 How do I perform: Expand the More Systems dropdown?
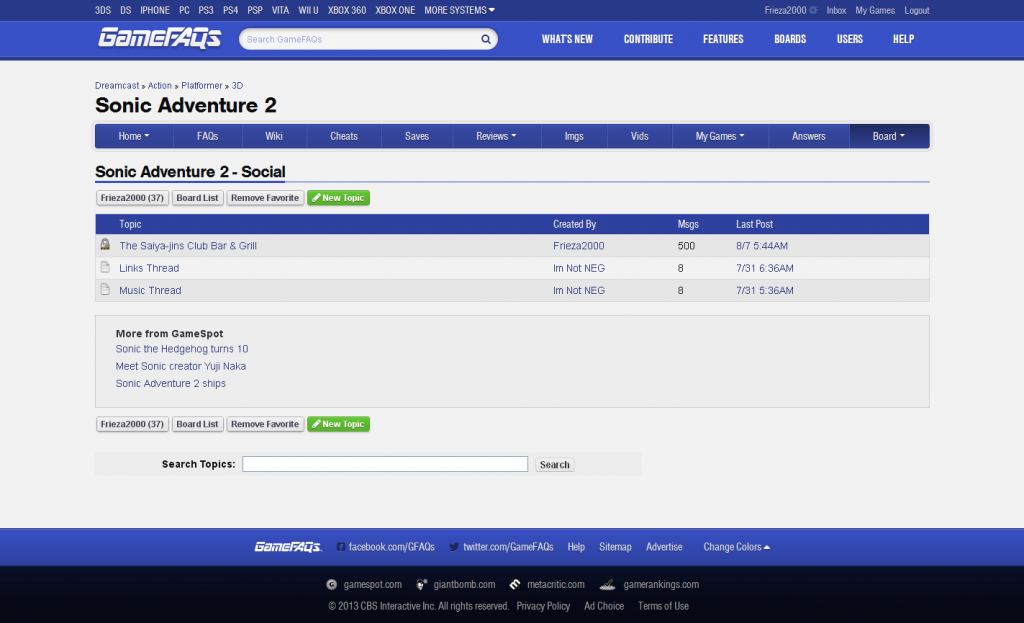click(x=459, y=10)
